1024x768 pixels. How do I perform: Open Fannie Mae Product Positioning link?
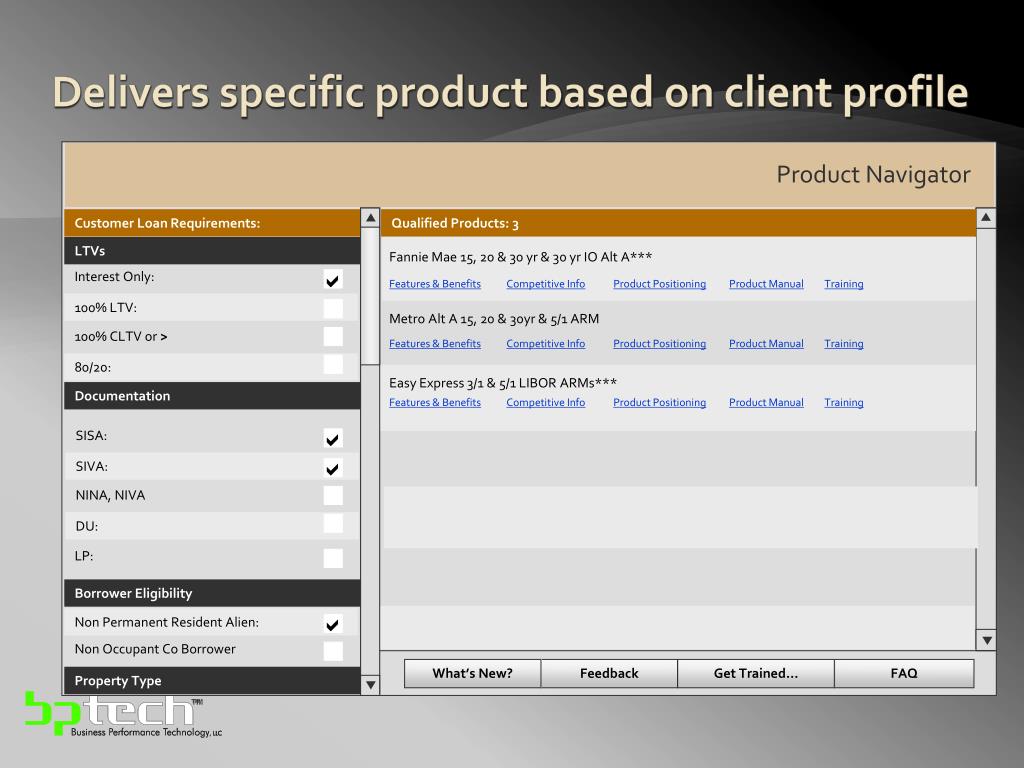pos(660,284)
